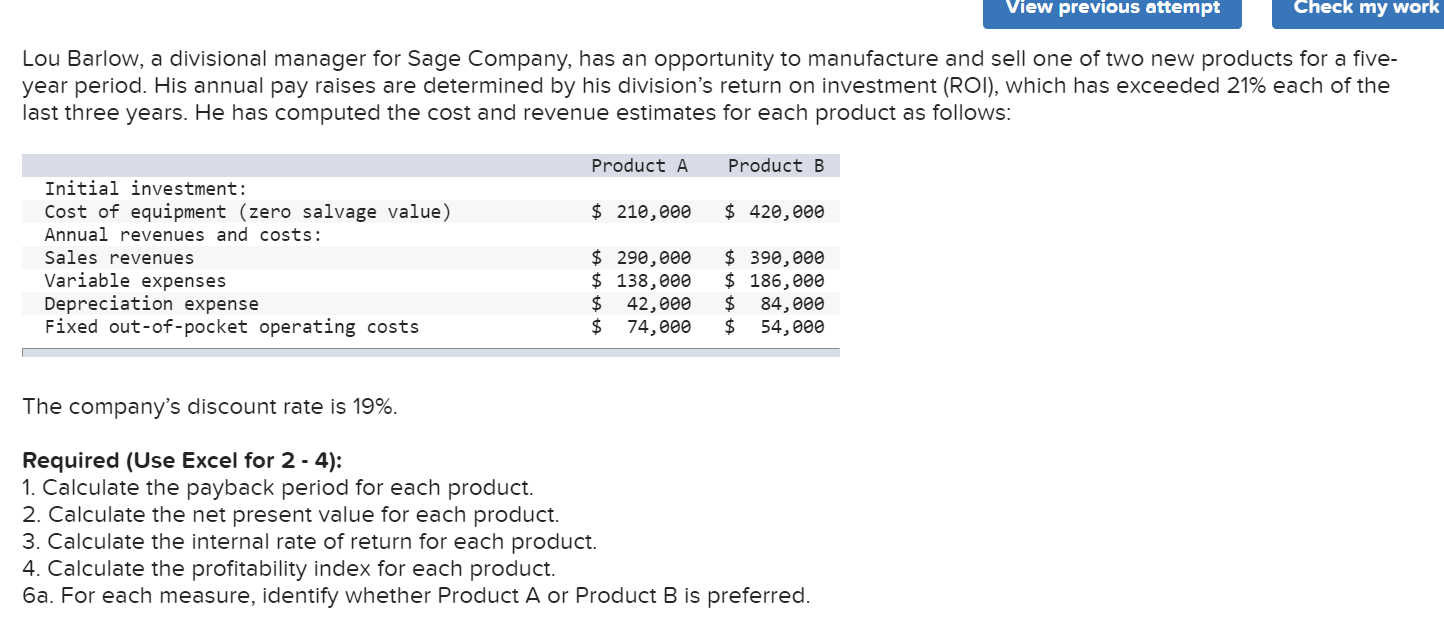Click Cost of equipment (zero salvage value) label
The height and width of the screenshot is (634, 1444).
click(248, 212)
